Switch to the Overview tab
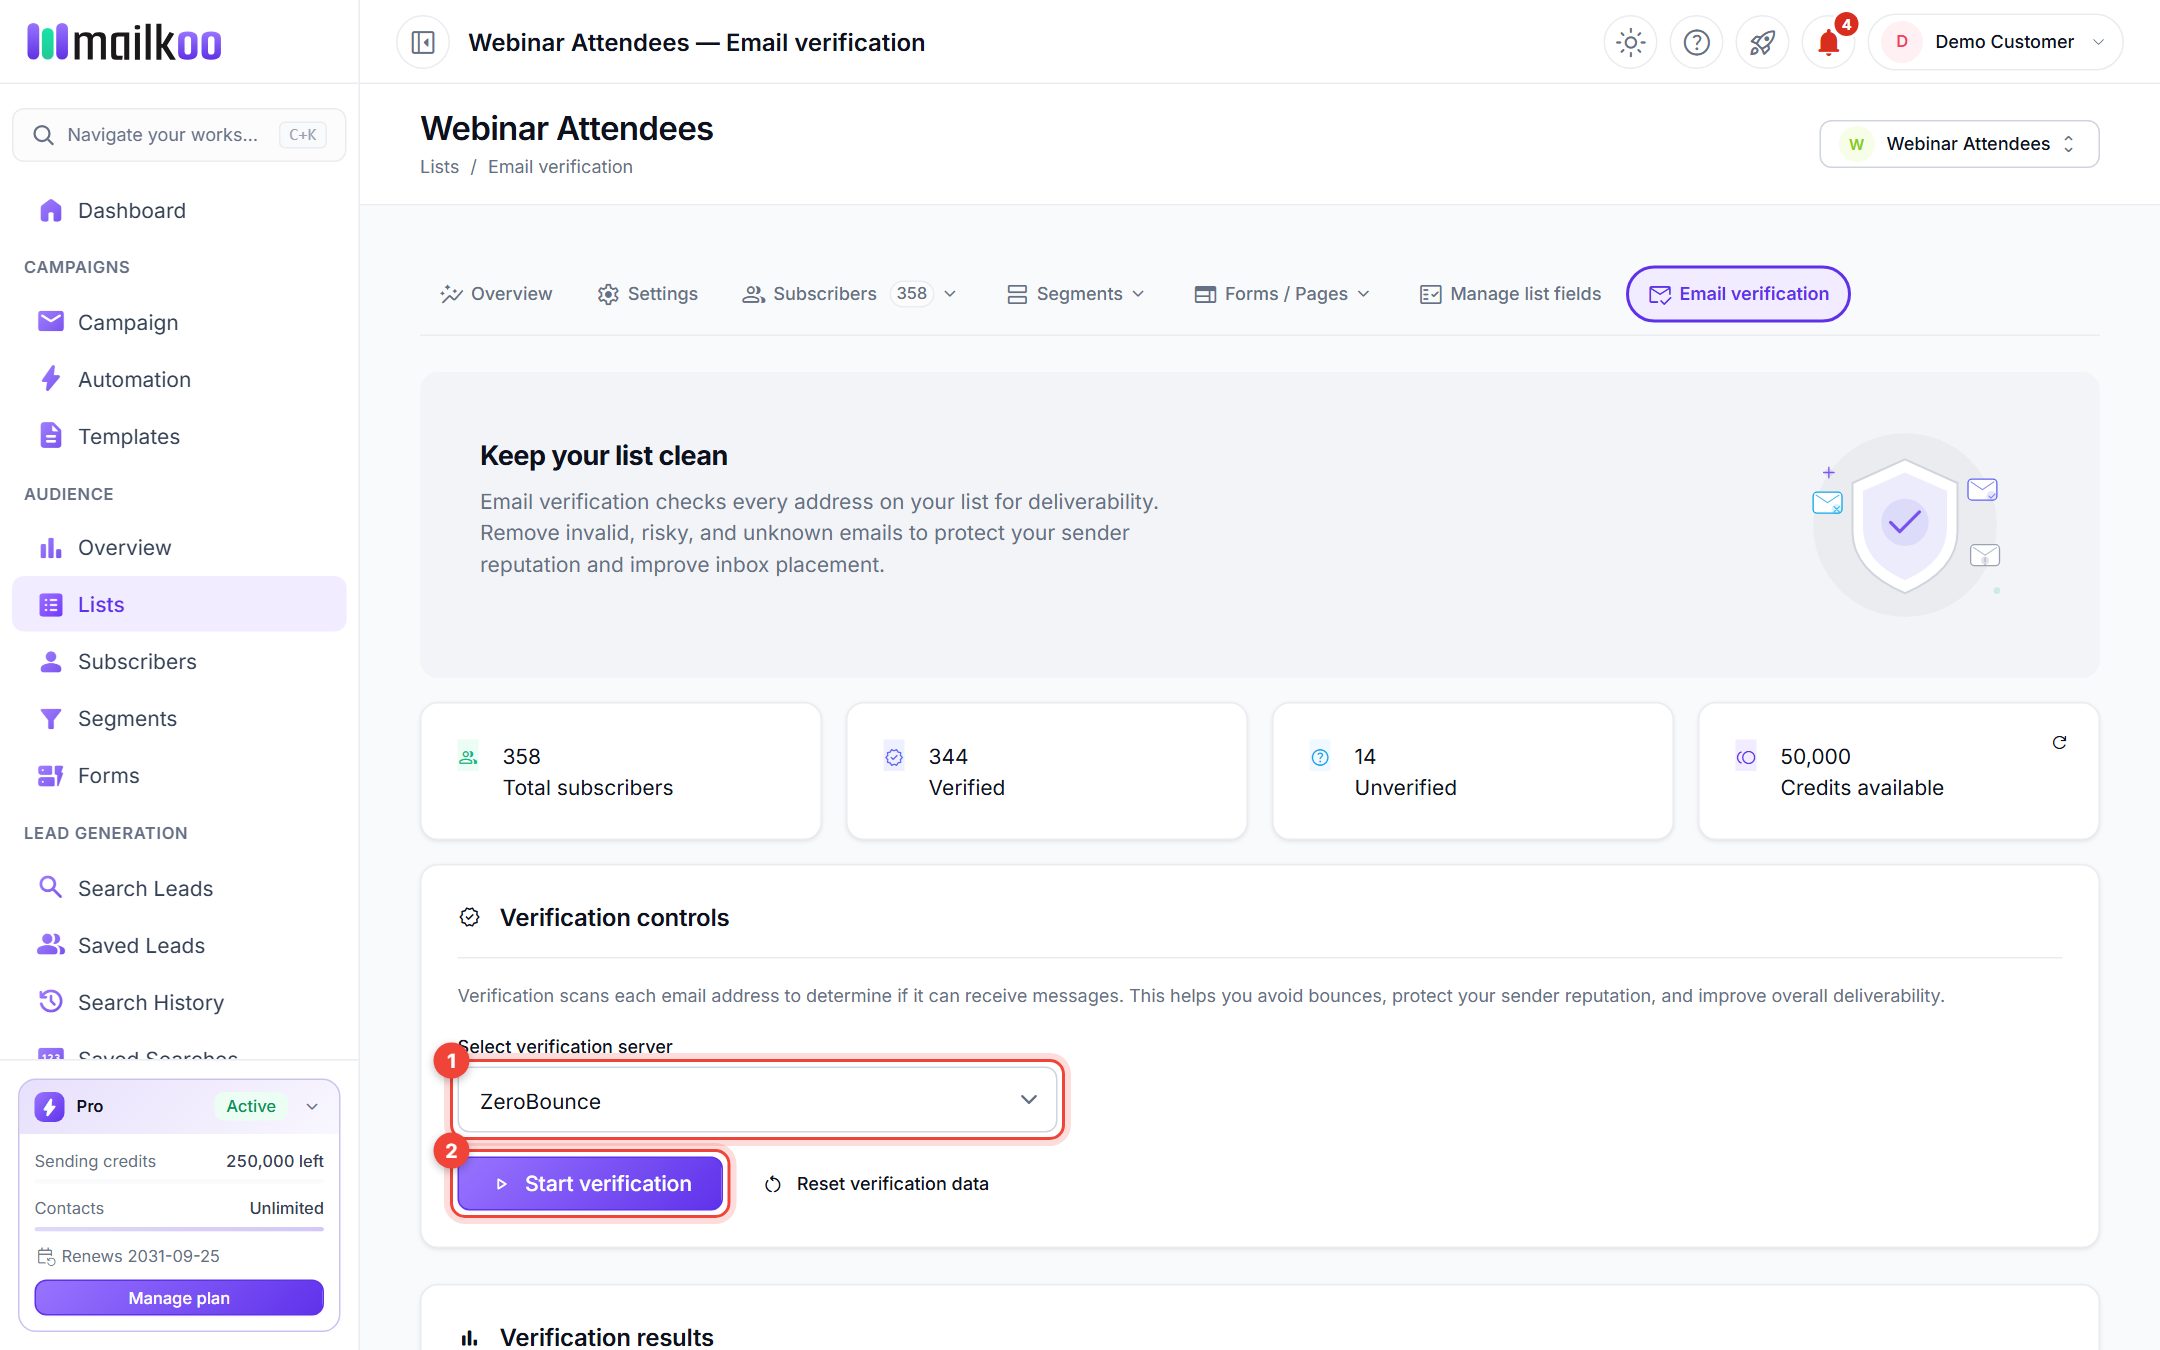The height and width of the screenshot is (1350, 2160). tap(496, 294)
